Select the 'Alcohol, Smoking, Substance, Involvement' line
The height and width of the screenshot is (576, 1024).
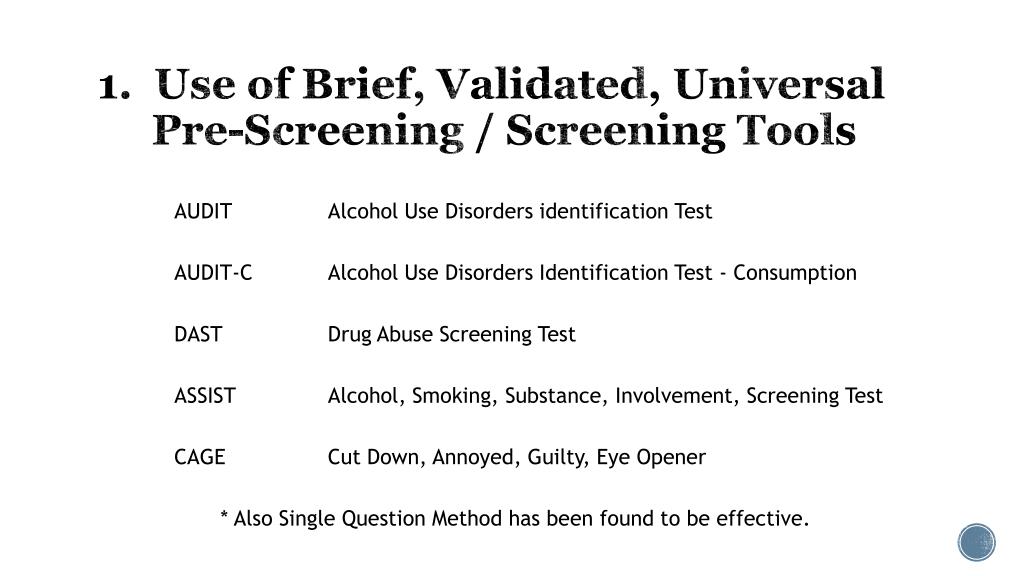605,396
